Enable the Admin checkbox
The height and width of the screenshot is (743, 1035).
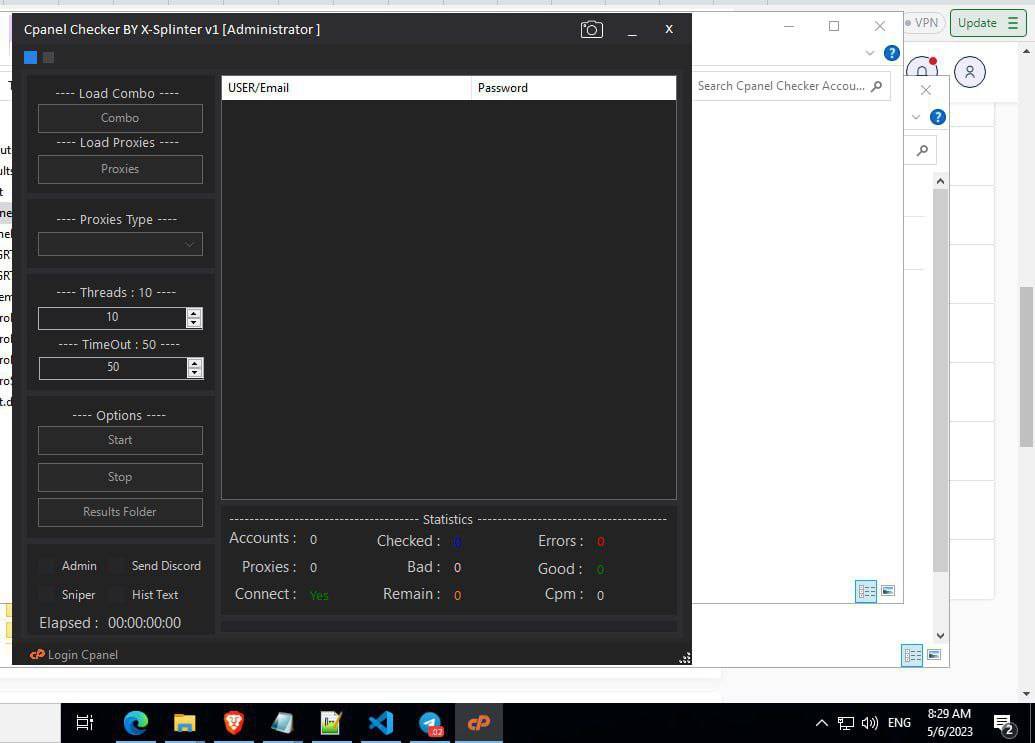pyautogui.click(x=47, y=566)
